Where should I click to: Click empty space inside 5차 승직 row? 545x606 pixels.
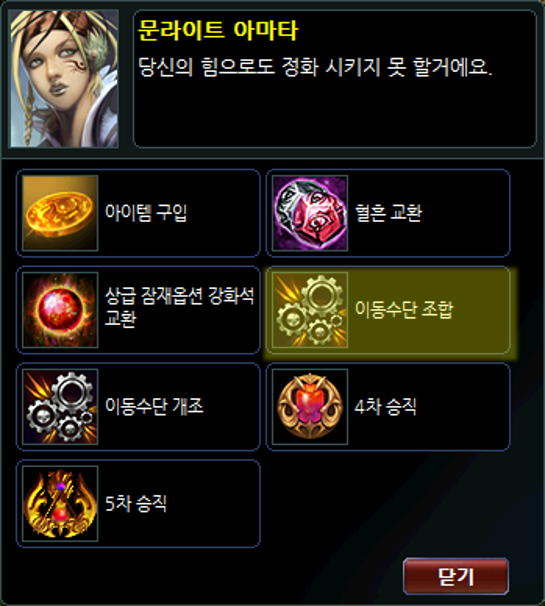point(213,504)
